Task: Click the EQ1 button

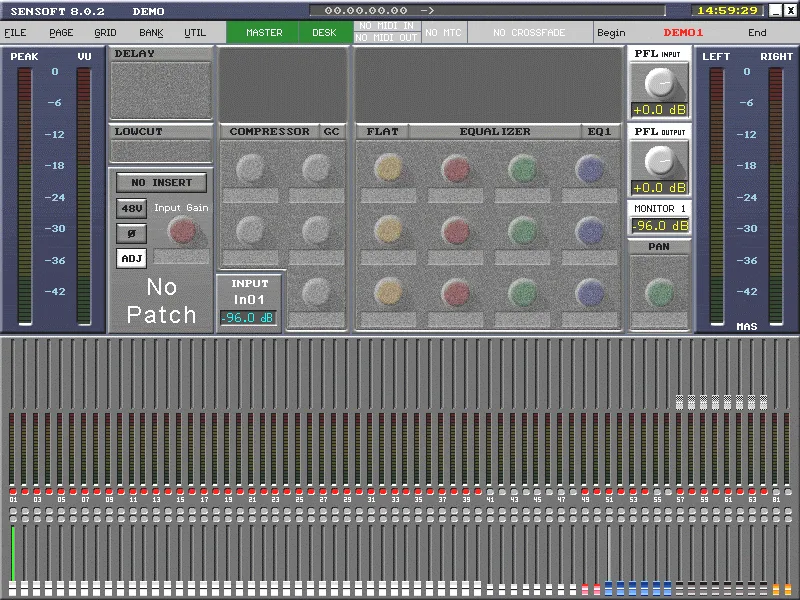Action: pos(599,132)
